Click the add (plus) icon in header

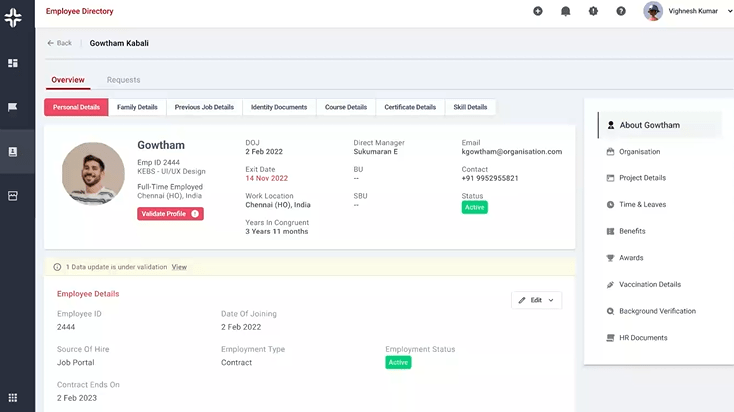point(538,11)
